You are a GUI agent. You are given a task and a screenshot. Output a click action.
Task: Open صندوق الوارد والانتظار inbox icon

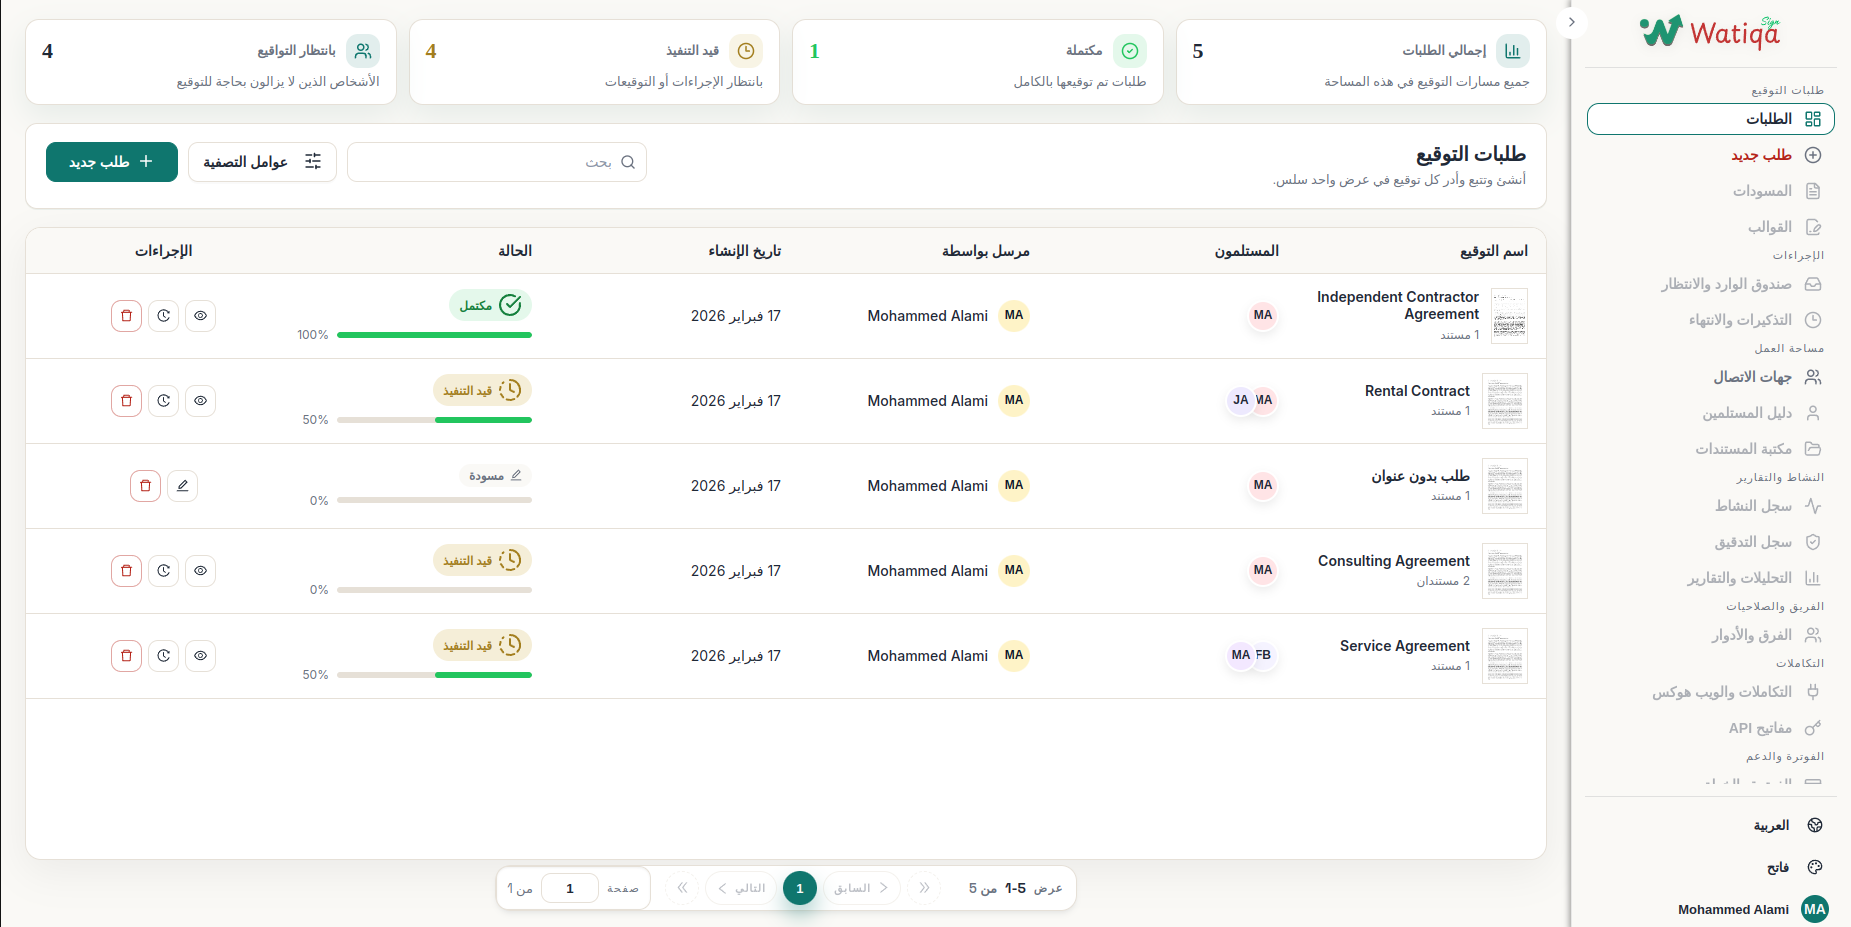1814,284
